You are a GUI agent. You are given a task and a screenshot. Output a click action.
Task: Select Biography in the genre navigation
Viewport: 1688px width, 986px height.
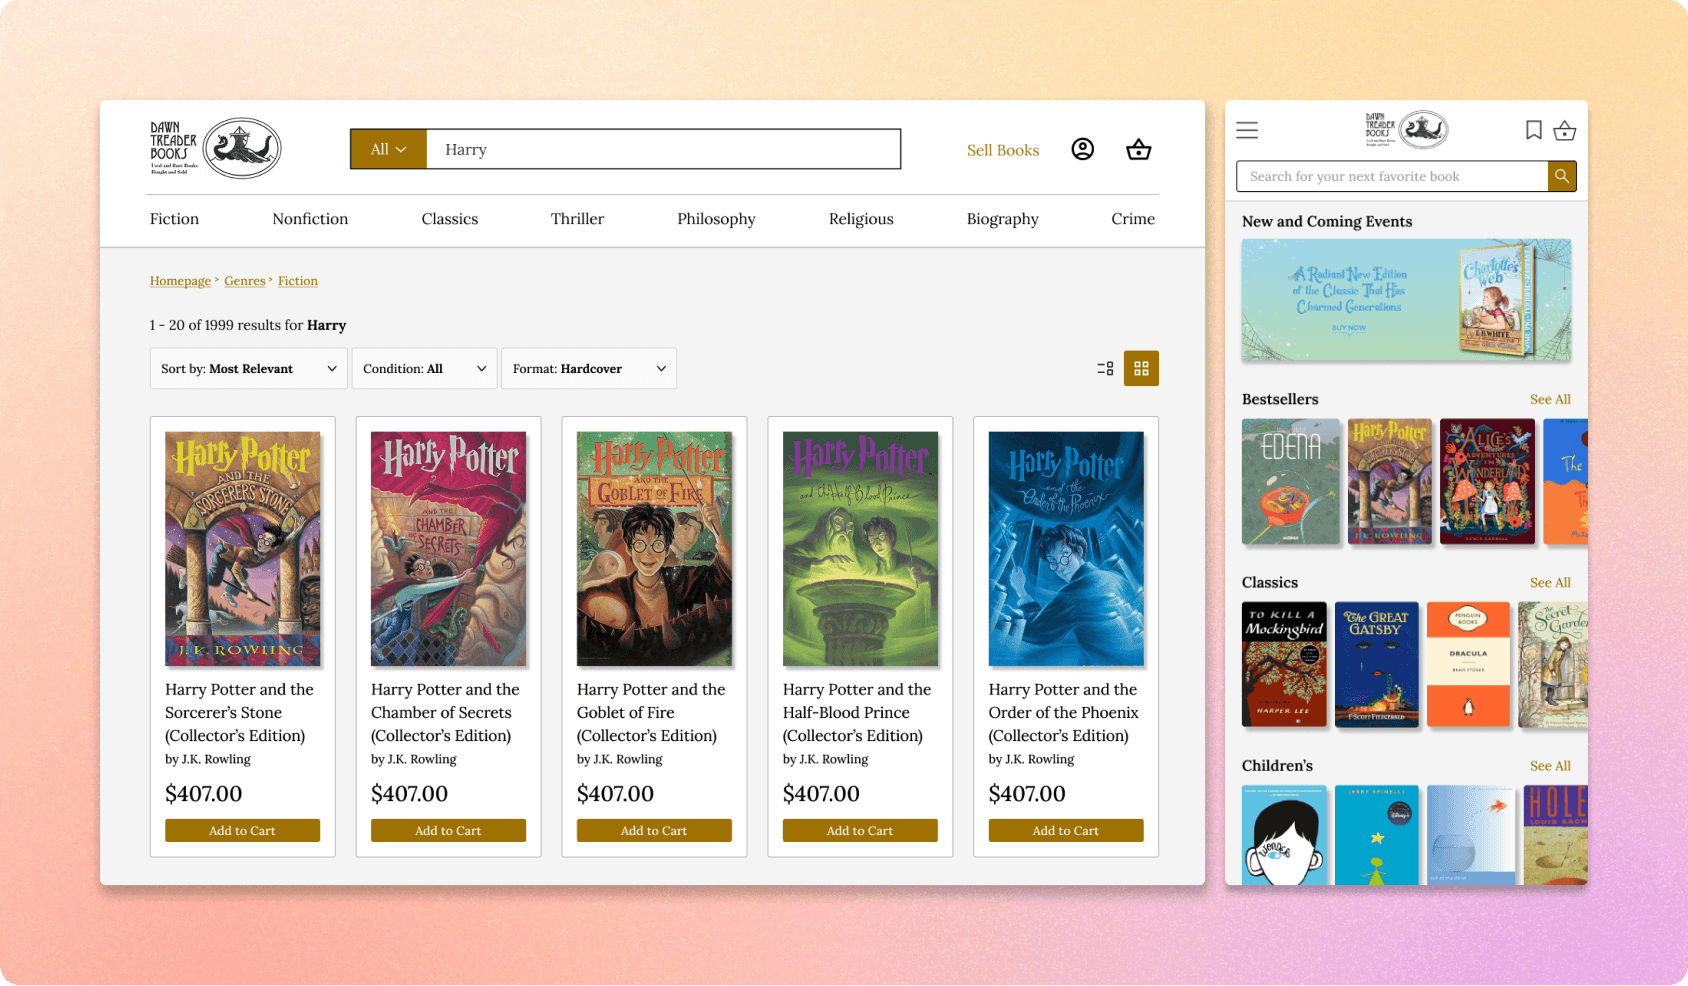[x=1002, y=219]
